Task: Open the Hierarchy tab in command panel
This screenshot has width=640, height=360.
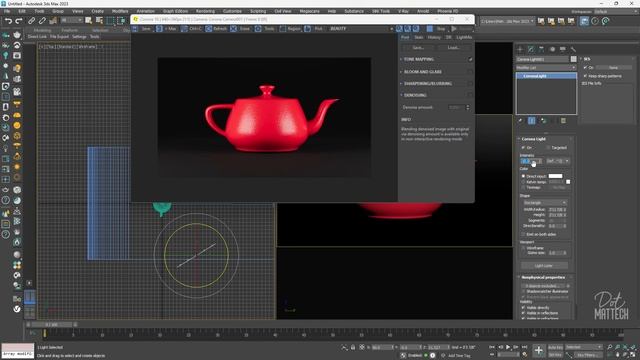Action: 541,49
